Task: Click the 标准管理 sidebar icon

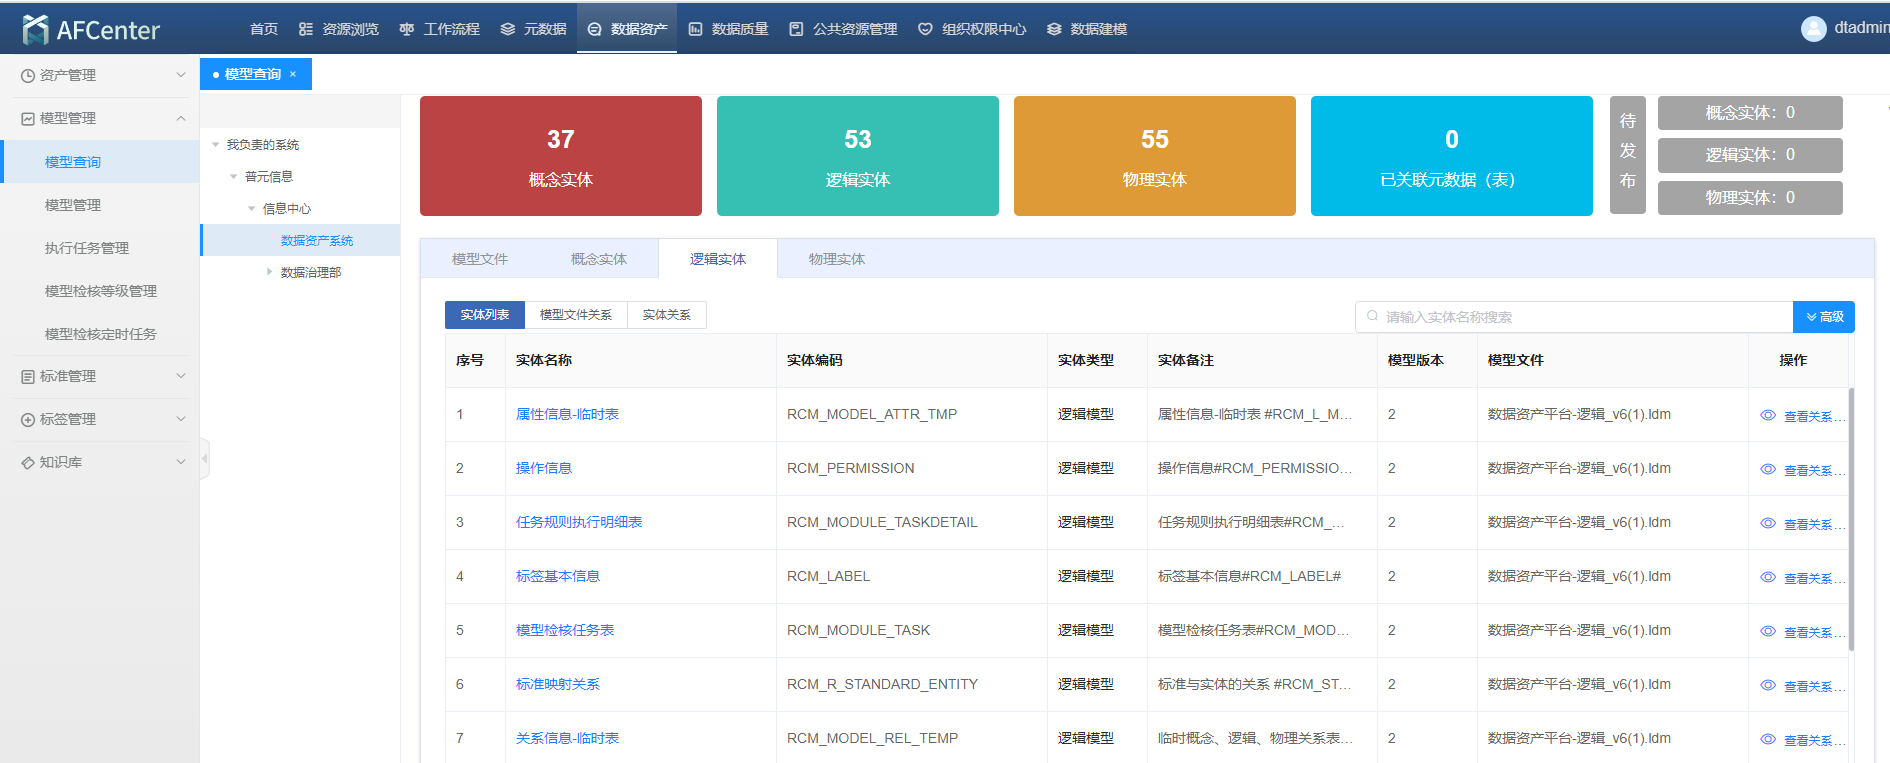Action: 28,377
